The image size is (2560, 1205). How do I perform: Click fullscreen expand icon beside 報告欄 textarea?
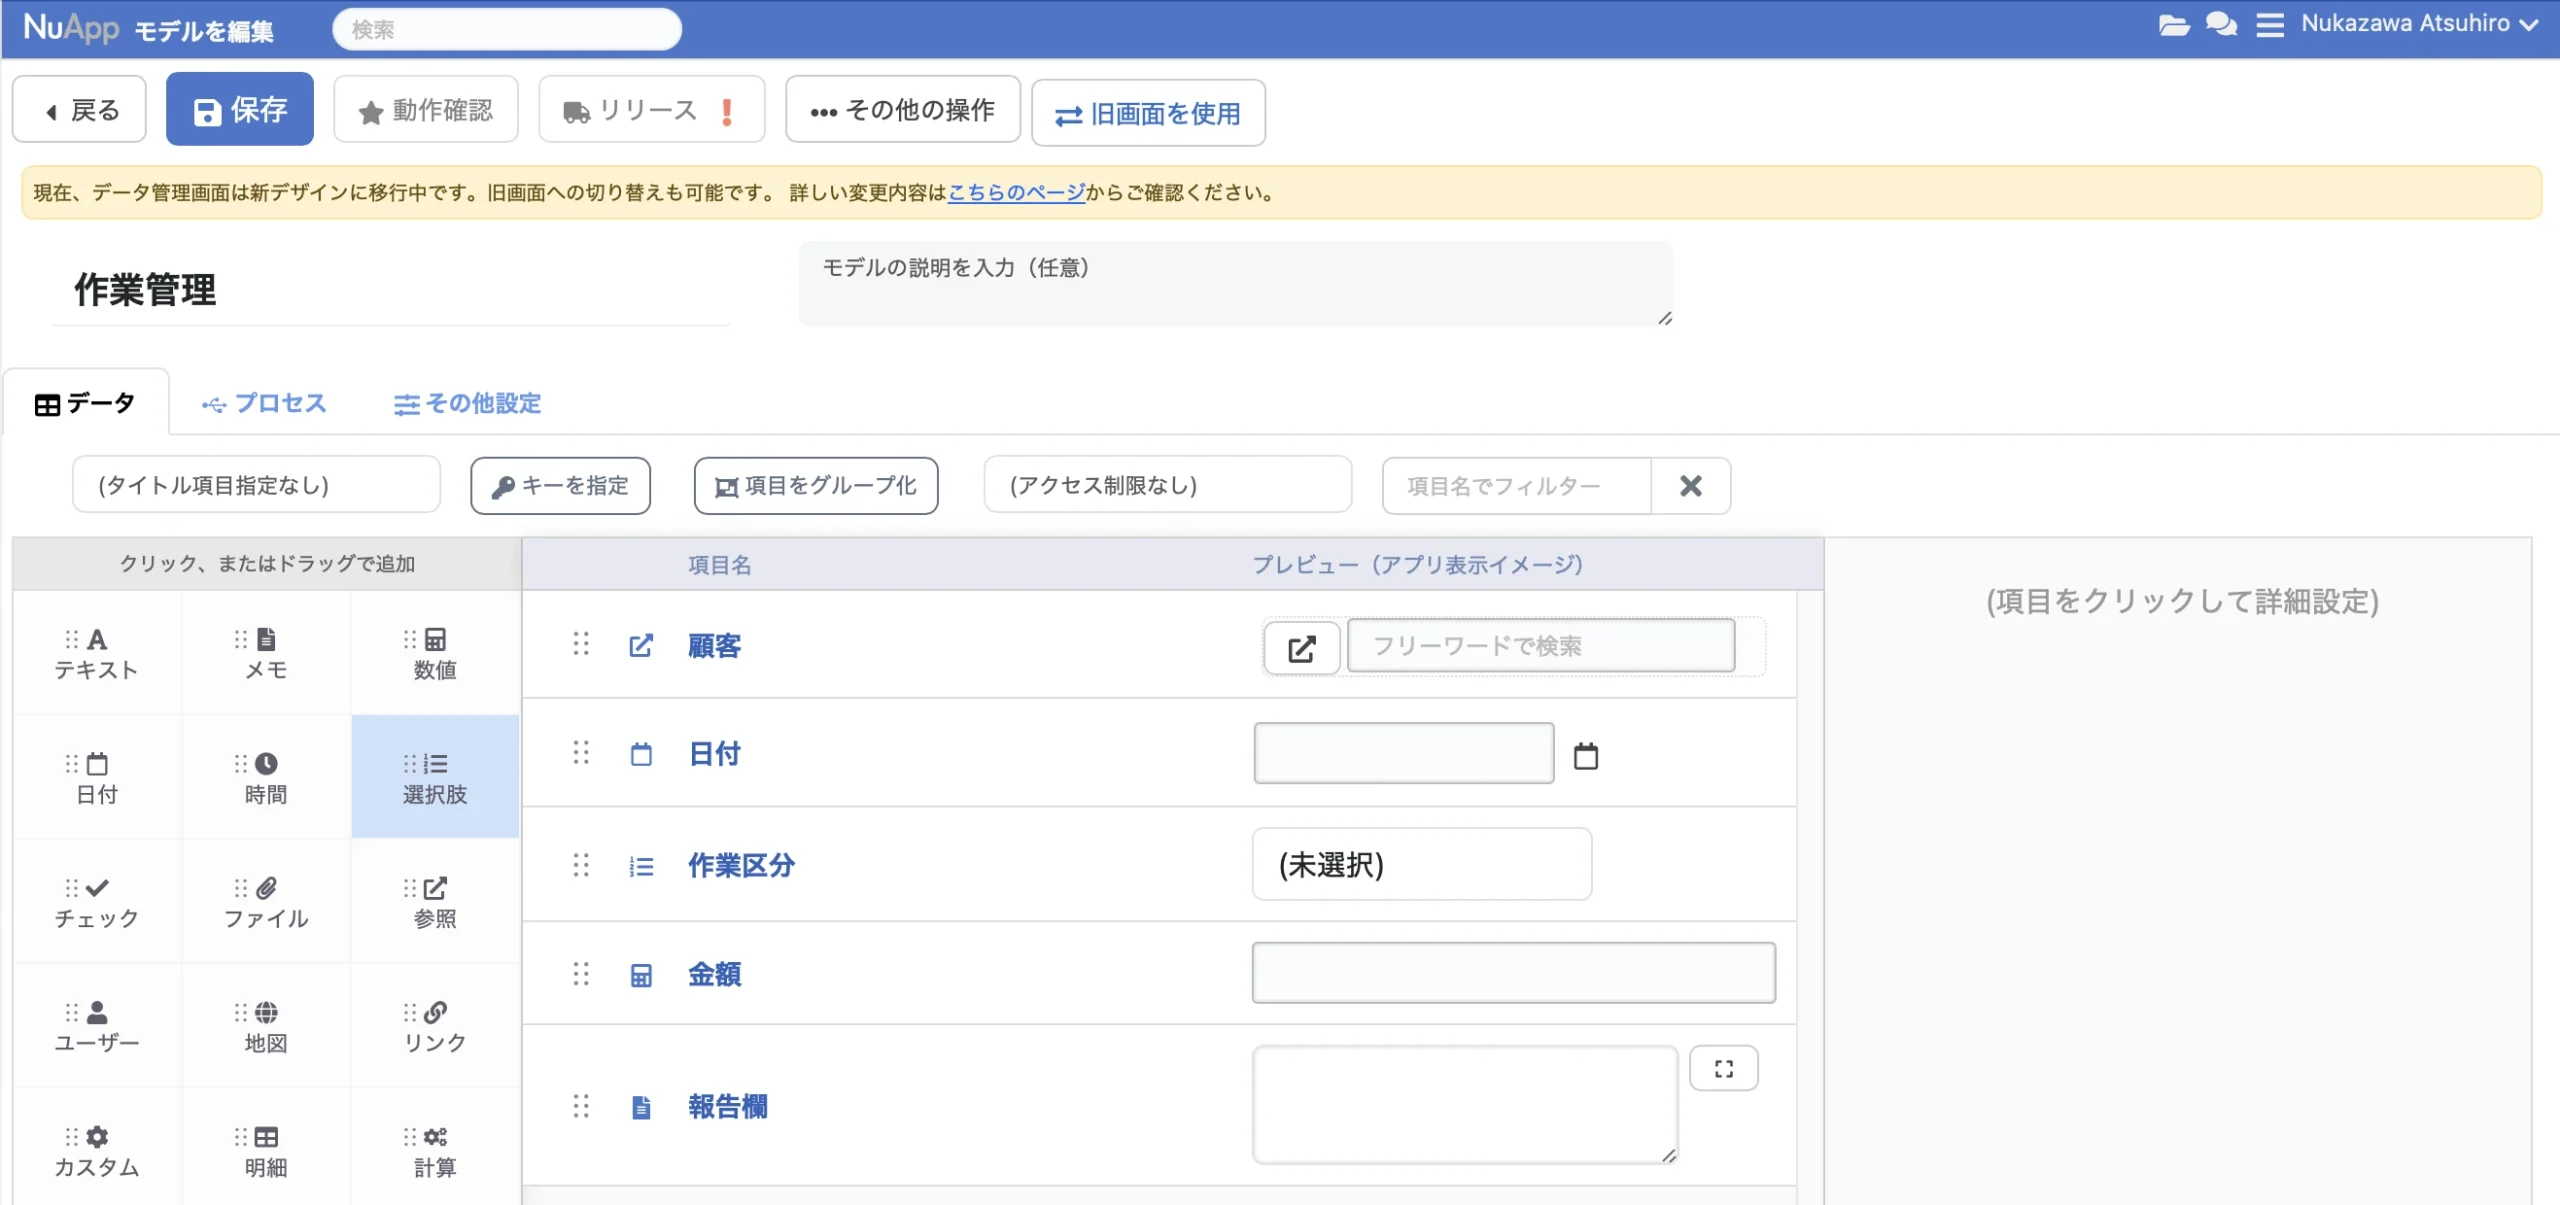[x=1723, y=1068]
